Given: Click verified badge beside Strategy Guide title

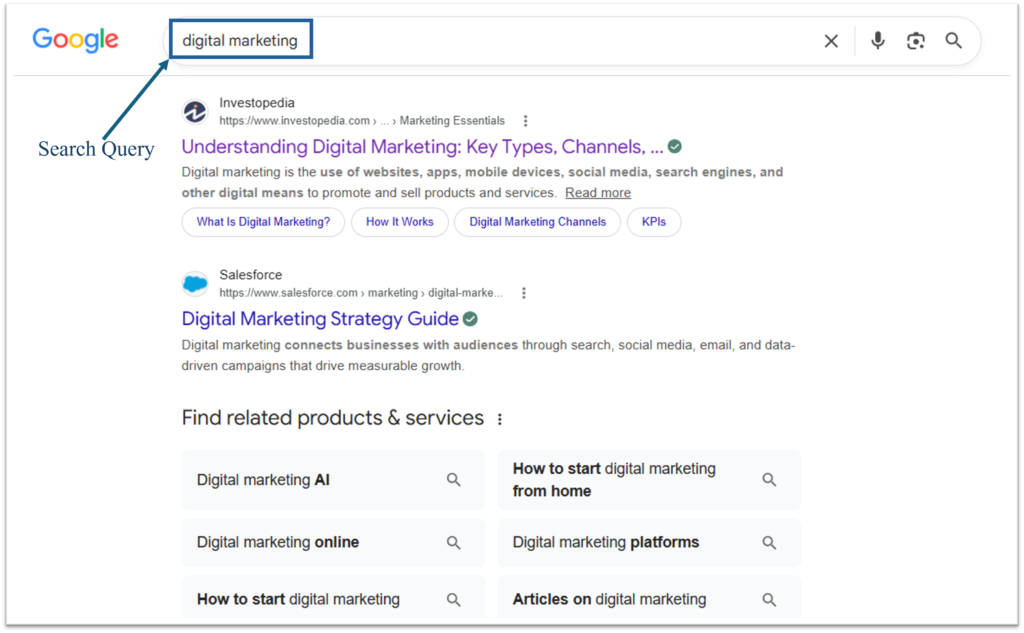Looking at the screenshot, I should coord(470,319).
